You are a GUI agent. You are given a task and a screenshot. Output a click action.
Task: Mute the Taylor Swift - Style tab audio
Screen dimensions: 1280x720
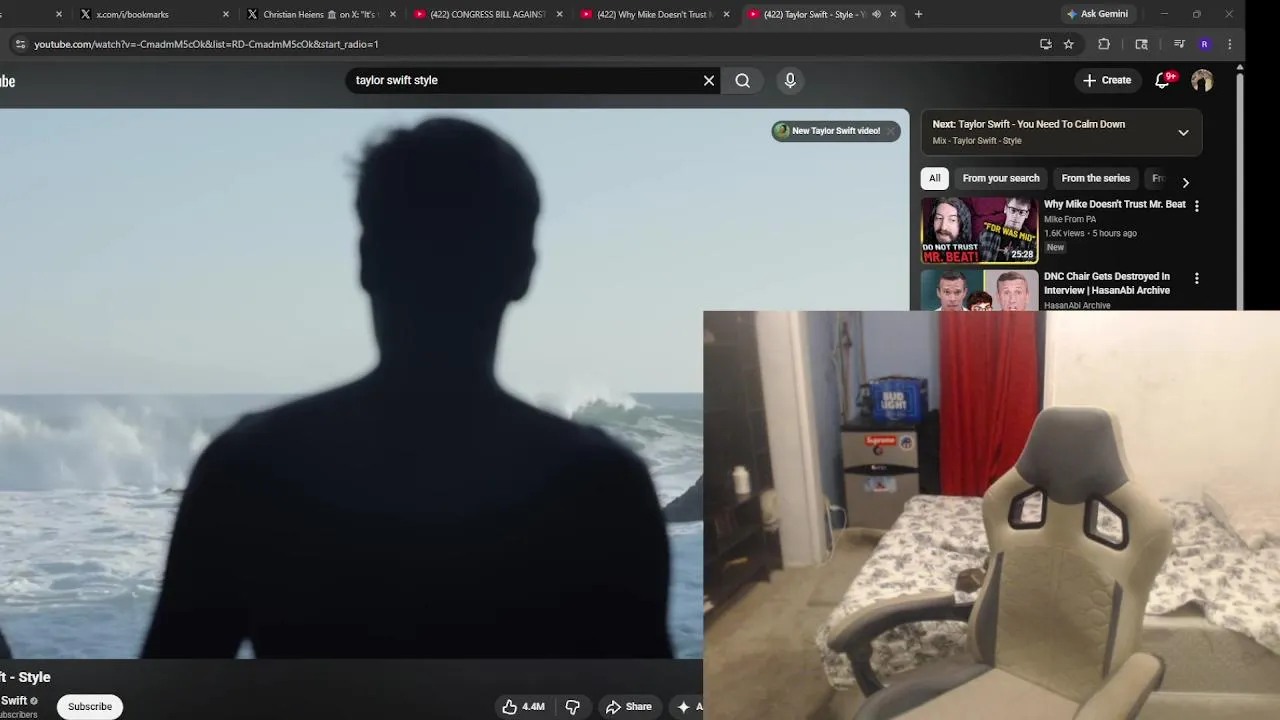pyautogui.click(x=876, y=14)
